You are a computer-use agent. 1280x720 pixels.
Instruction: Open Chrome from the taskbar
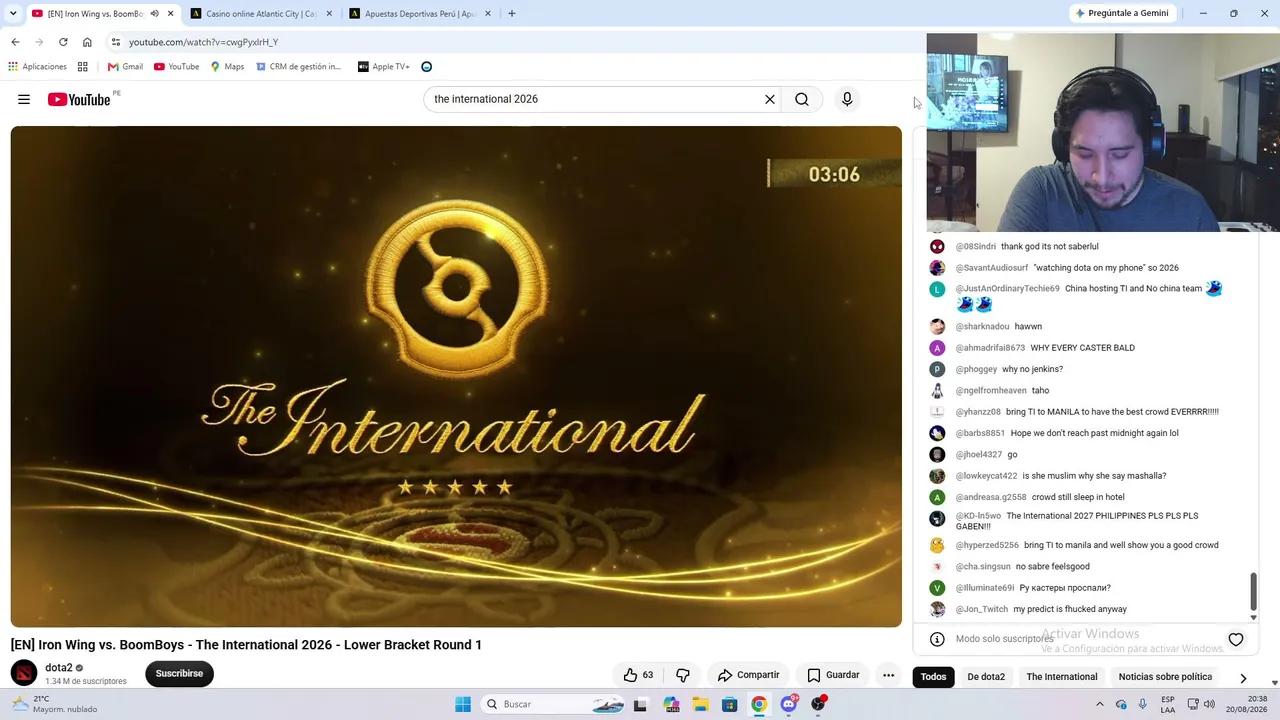pyautogui.click(x=759, y=704)
